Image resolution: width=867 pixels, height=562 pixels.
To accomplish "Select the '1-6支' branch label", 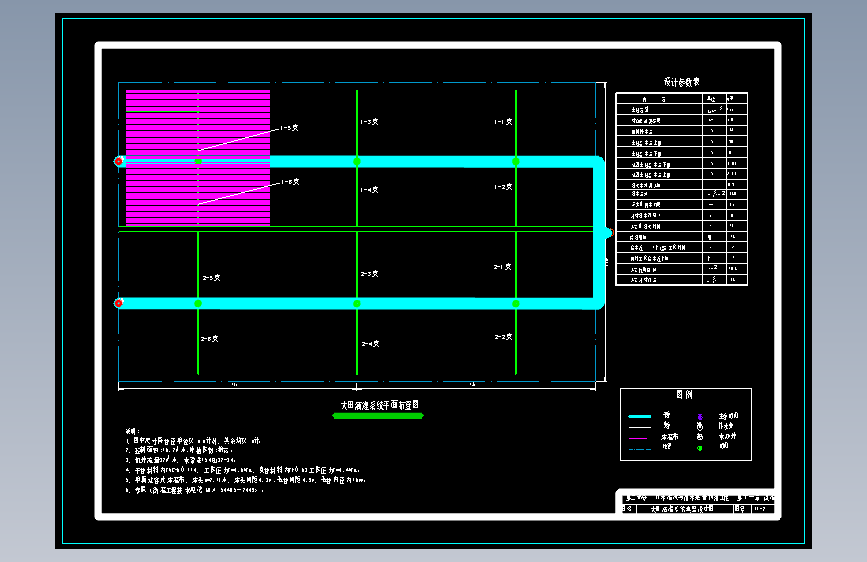I will pos(290,182).
